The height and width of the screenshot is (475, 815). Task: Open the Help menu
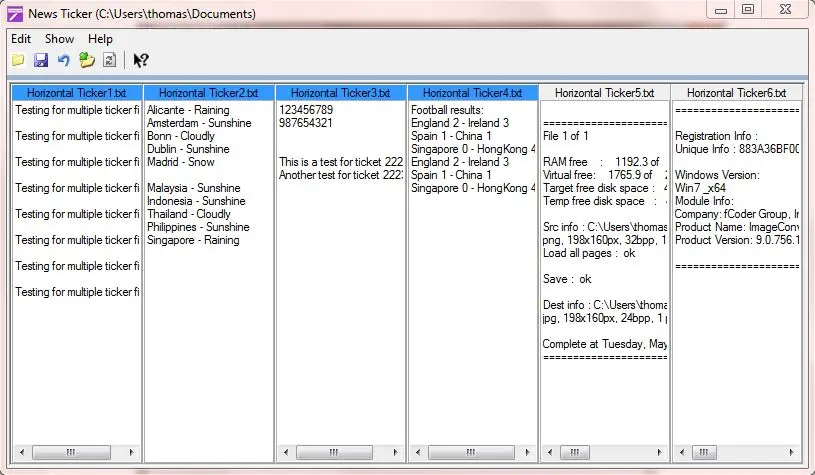pos(100,39)
